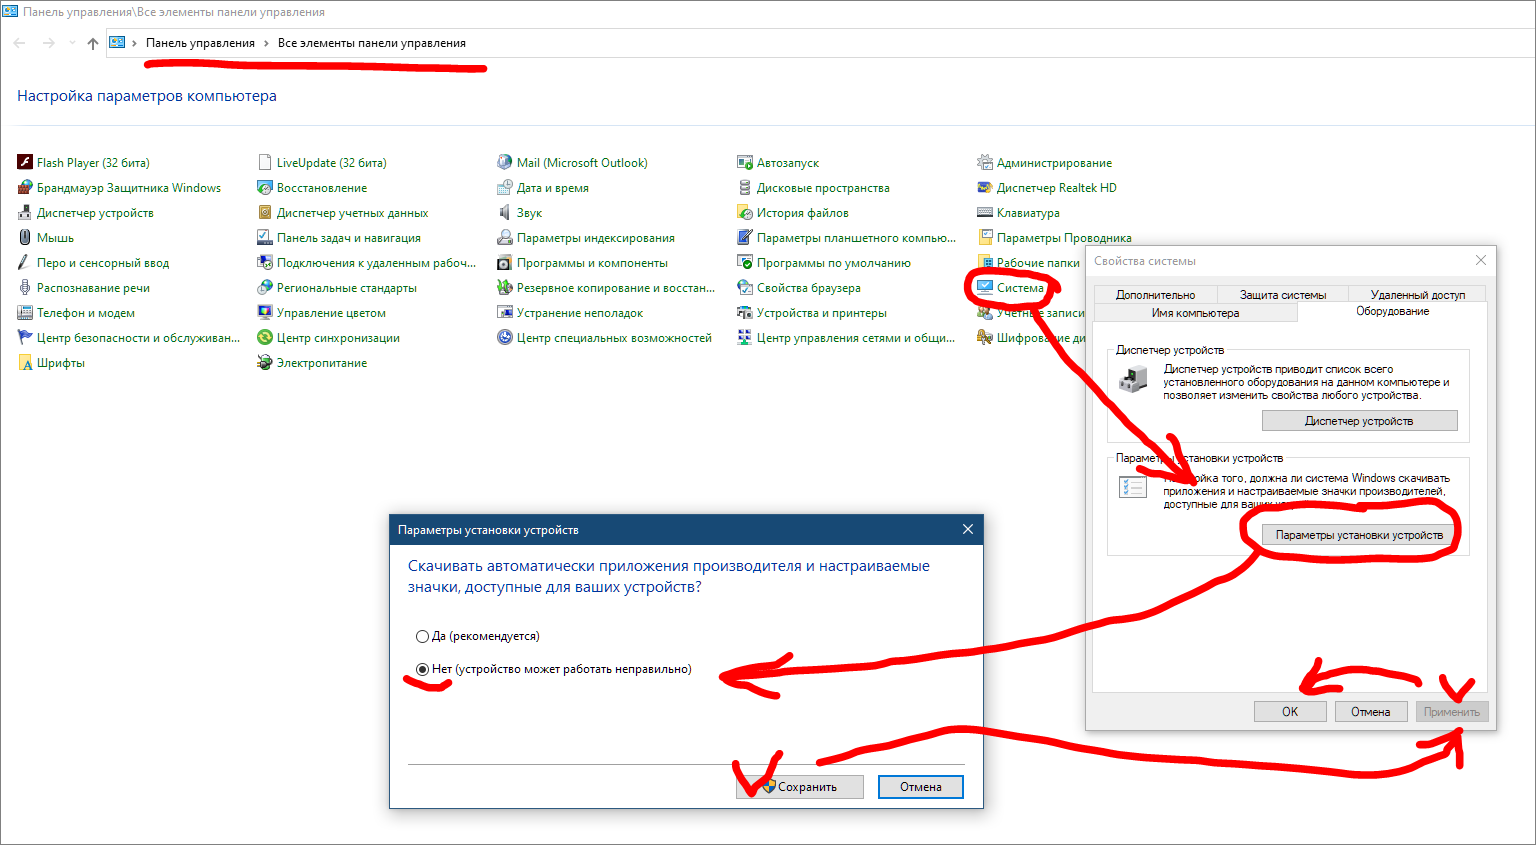Open the Мышь settings icon
The width and height of the screenshot is (1536, 845).
pos(25,237)
